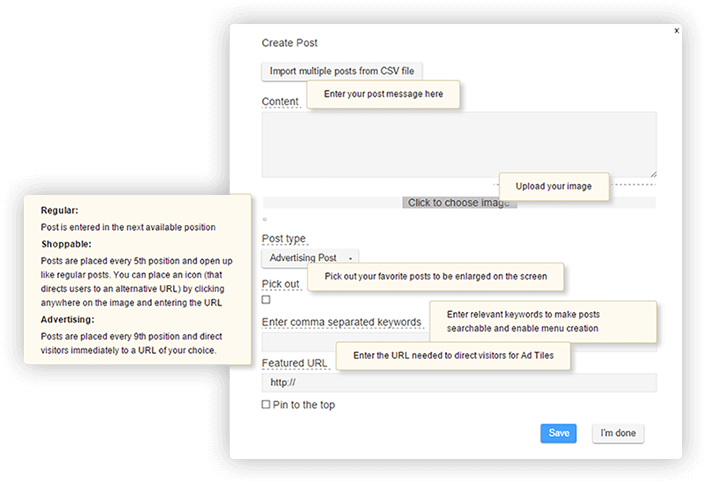Click the Post type label
This screenshot has width=706, height=483.
pyautogui.click(x=284, y=239)
